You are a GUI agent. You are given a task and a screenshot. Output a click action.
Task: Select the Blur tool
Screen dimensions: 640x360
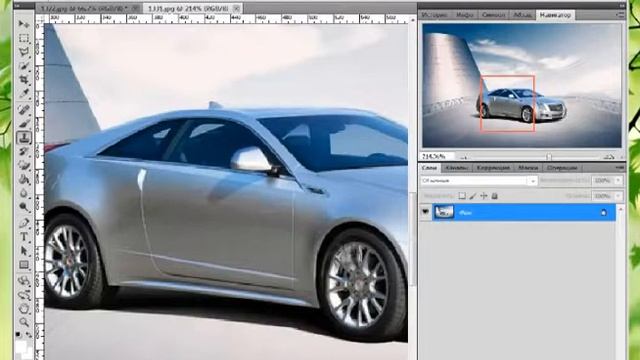point(24,193)
